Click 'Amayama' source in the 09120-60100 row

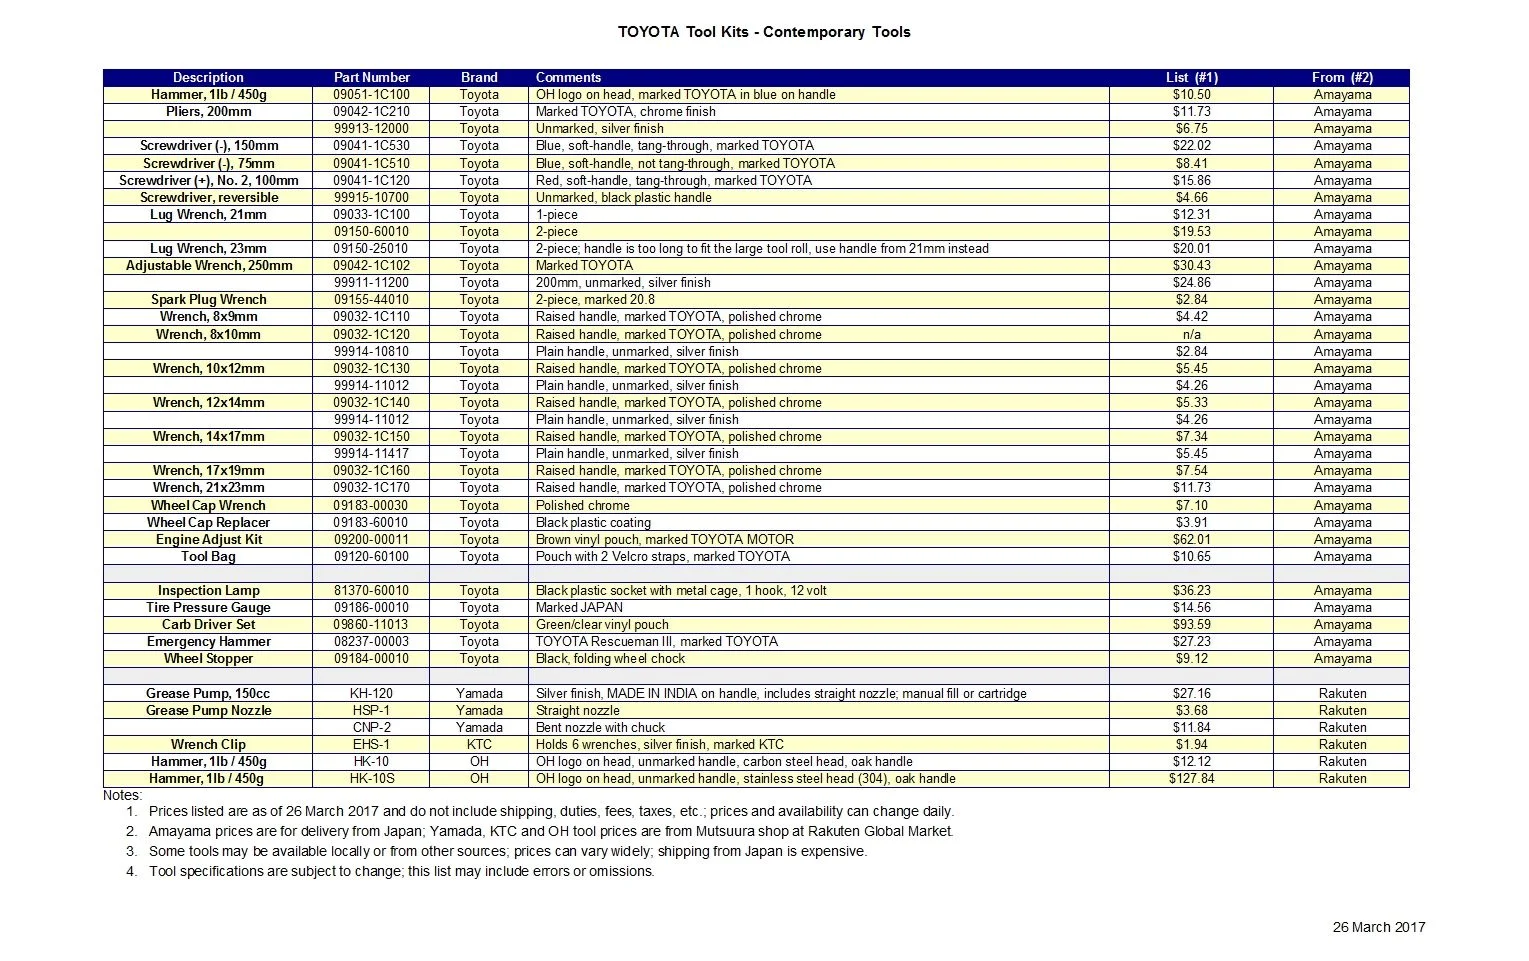point(1342,556)
